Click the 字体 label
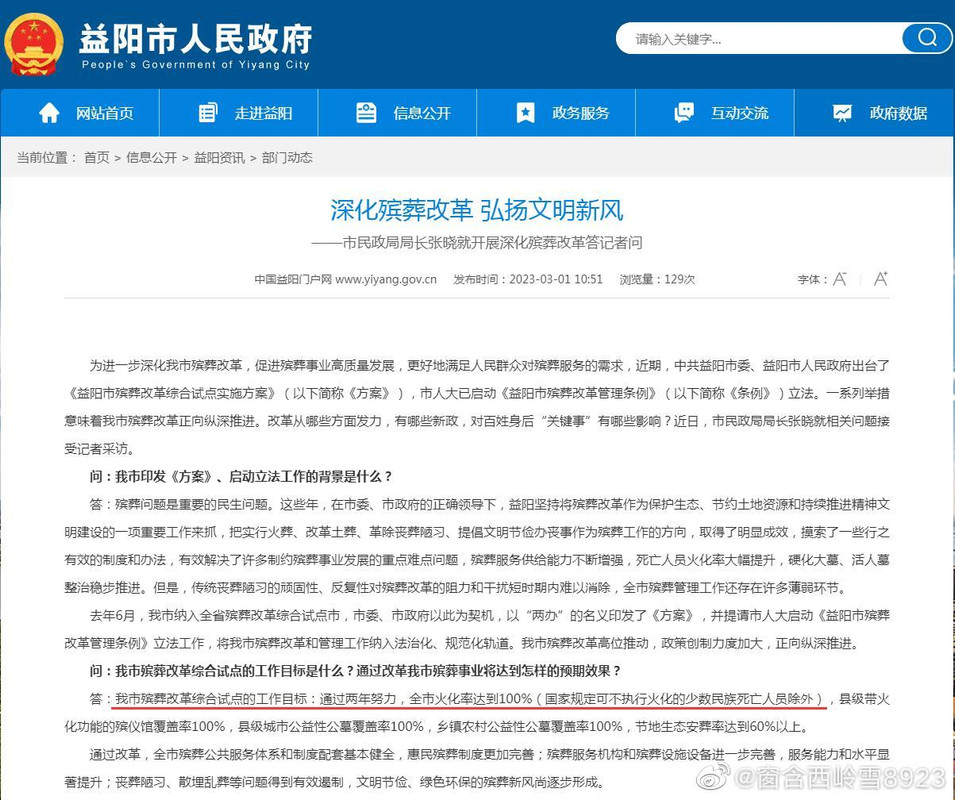The image size is (955, 800). pyautogui.click(x=812, y=279)
